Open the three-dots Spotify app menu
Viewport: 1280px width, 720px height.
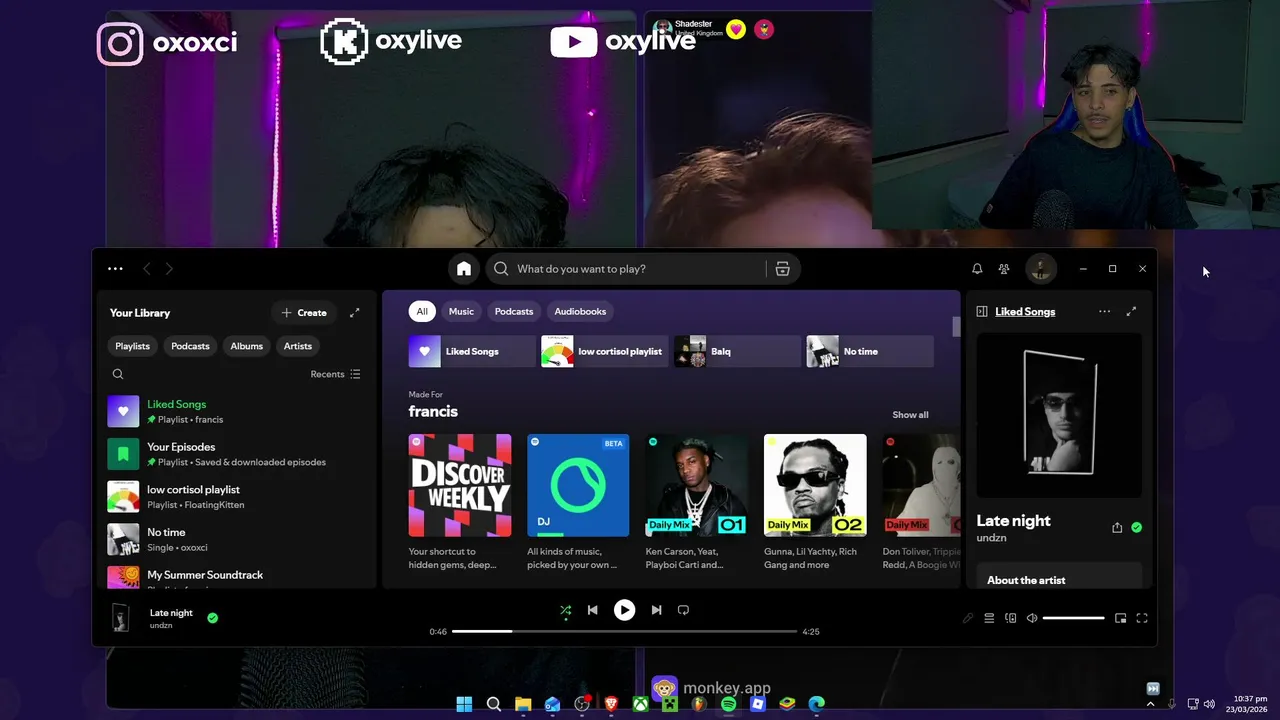[115, 268]
